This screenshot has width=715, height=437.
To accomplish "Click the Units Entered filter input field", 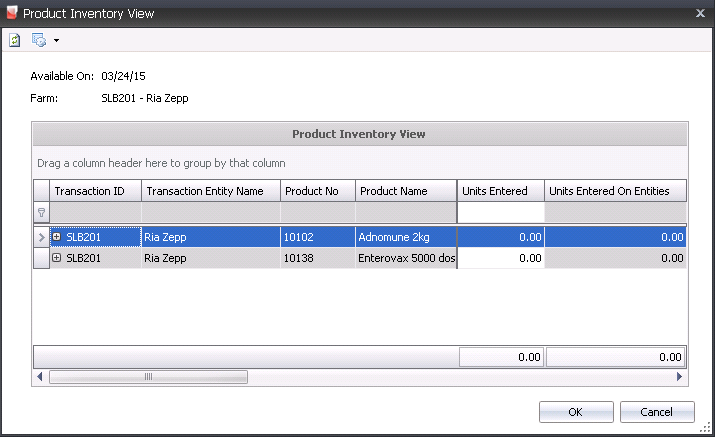I will 500,212.
